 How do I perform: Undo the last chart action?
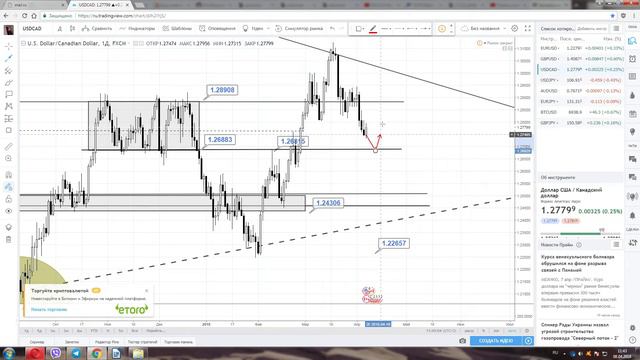(332, 29)
